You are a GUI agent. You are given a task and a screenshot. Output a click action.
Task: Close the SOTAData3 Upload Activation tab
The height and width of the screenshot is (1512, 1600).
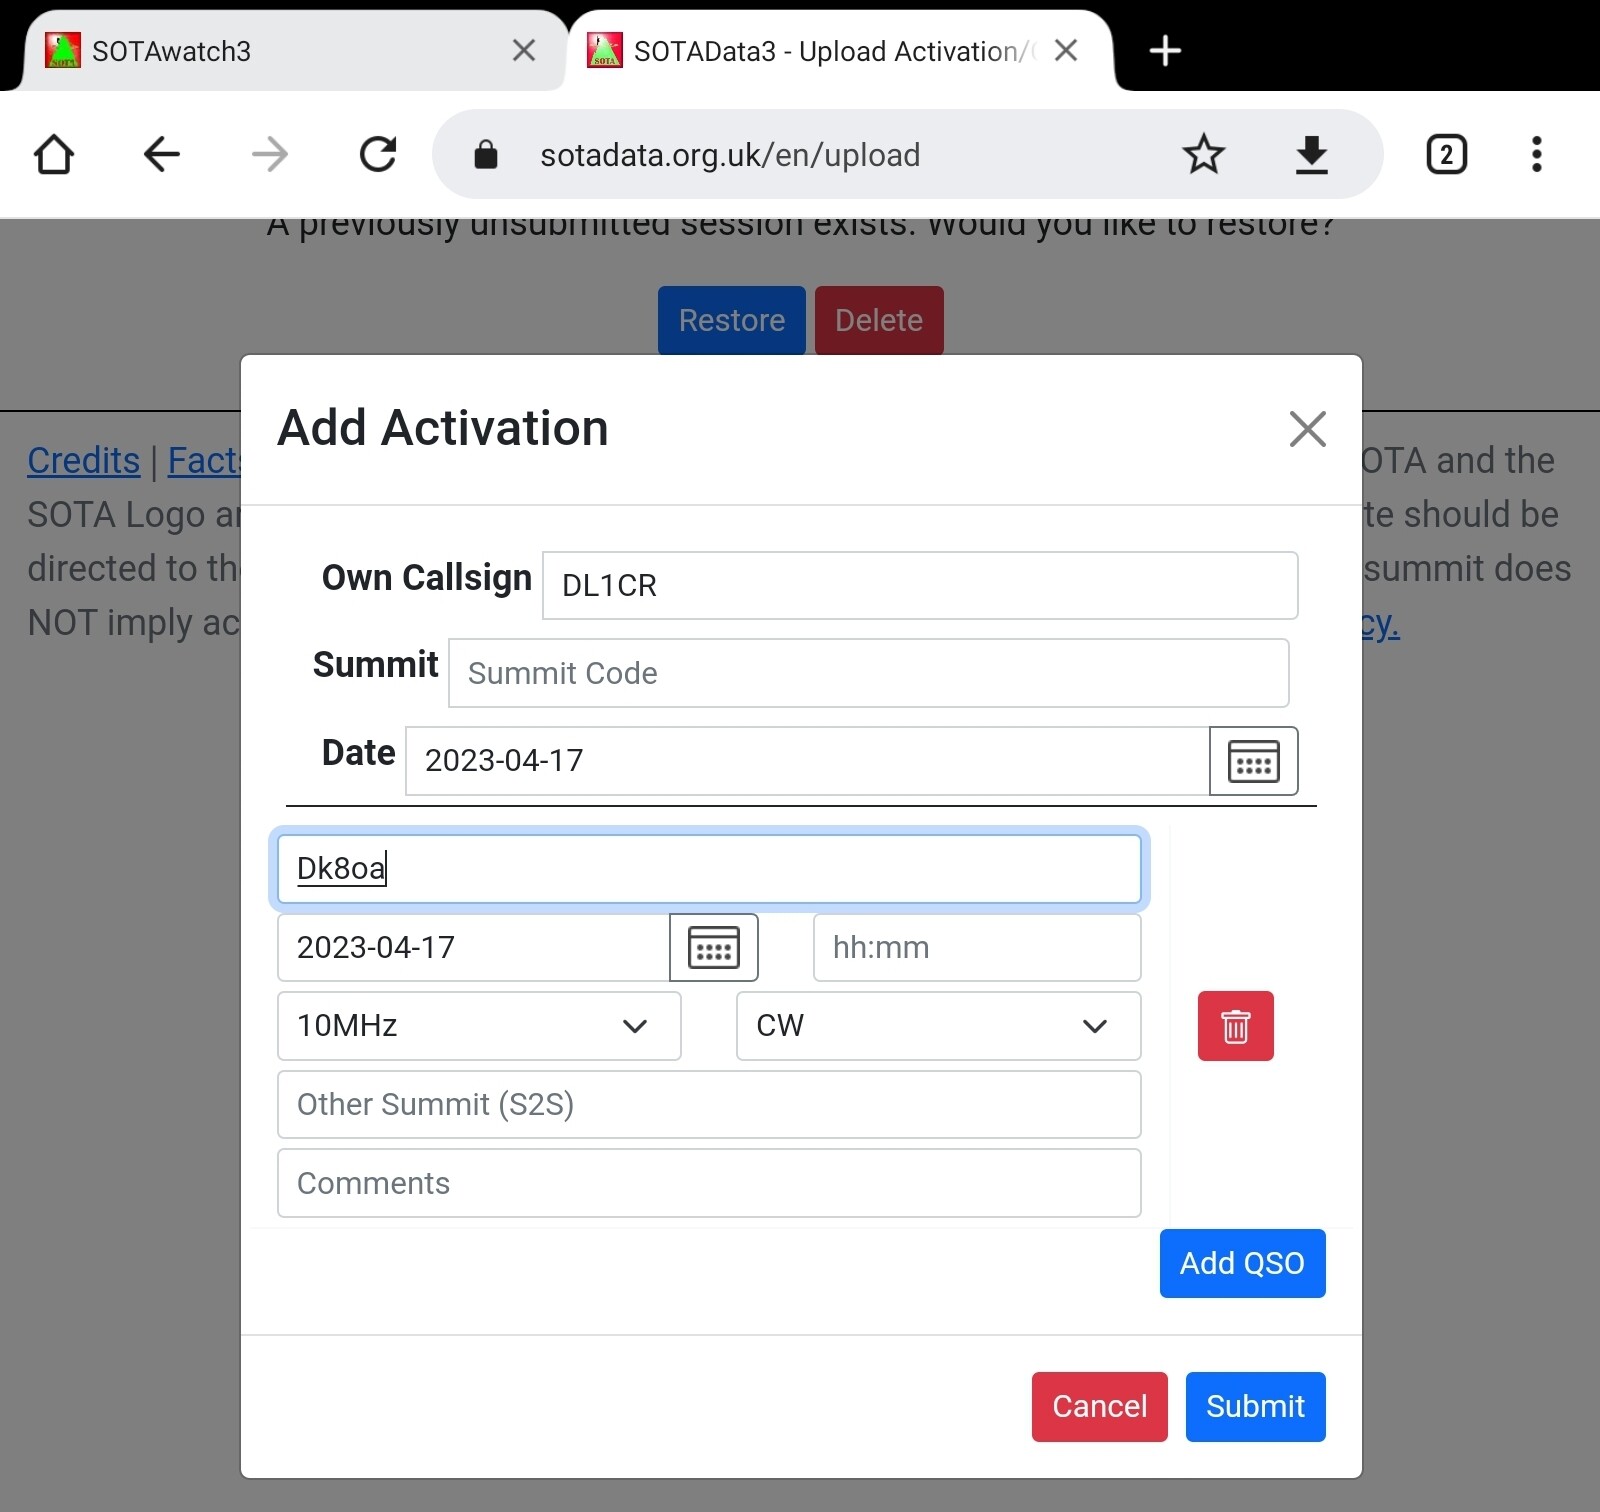point(1066,51)
